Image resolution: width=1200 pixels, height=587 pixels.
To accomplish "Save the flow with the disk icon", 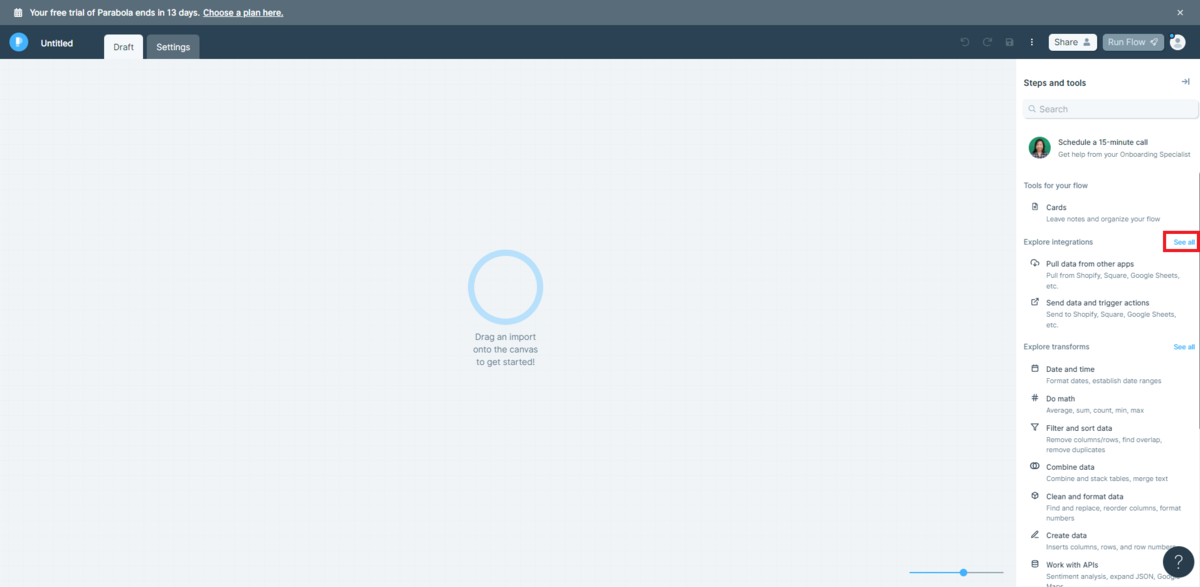I will pyautogui.click(x=1009, y=42).
